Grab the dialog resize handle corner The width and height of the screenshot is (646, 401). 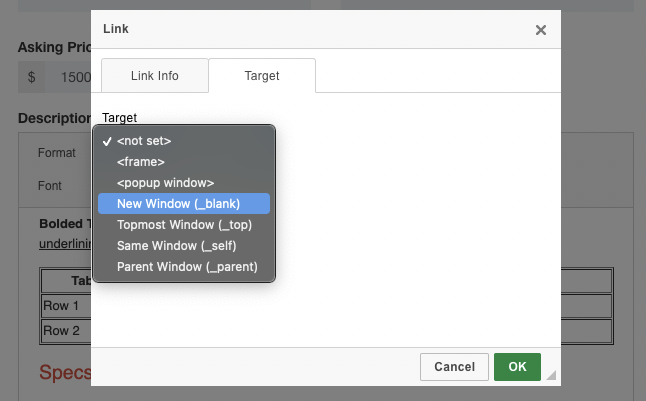click(551, 375)
